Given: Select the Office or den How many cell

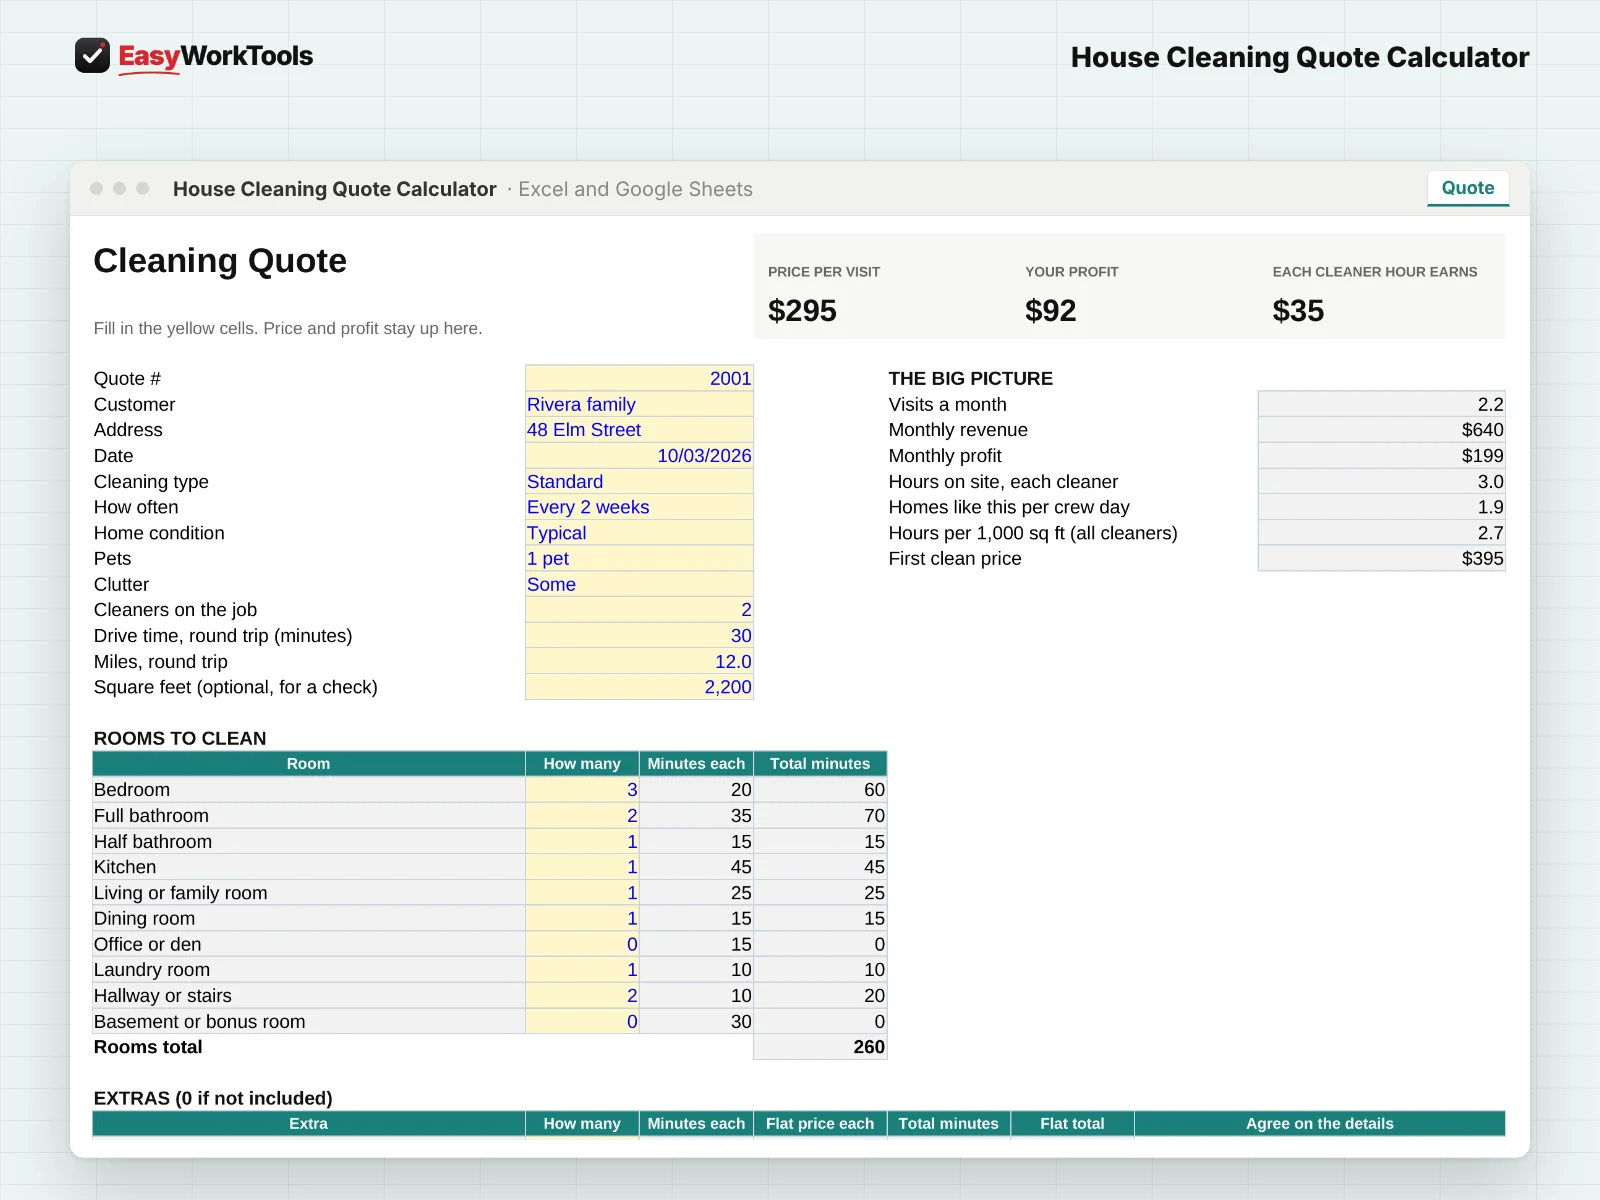Looking at the screenshot, I should (x=582, y=944).
